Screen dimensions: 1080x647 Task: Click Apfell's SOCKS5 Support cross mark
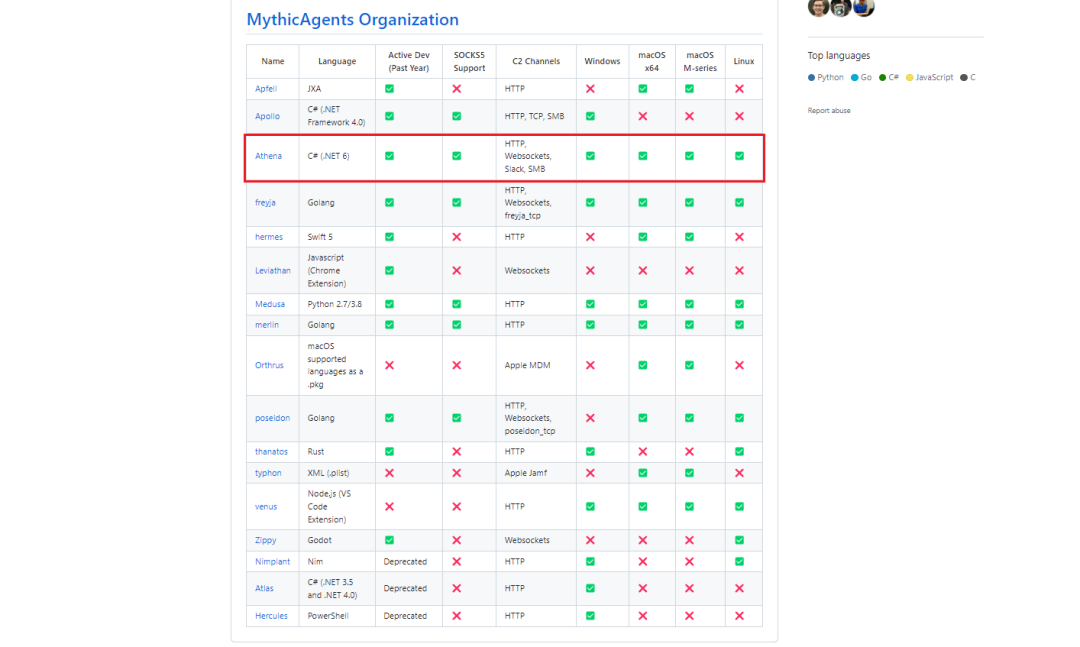[457, 89]
